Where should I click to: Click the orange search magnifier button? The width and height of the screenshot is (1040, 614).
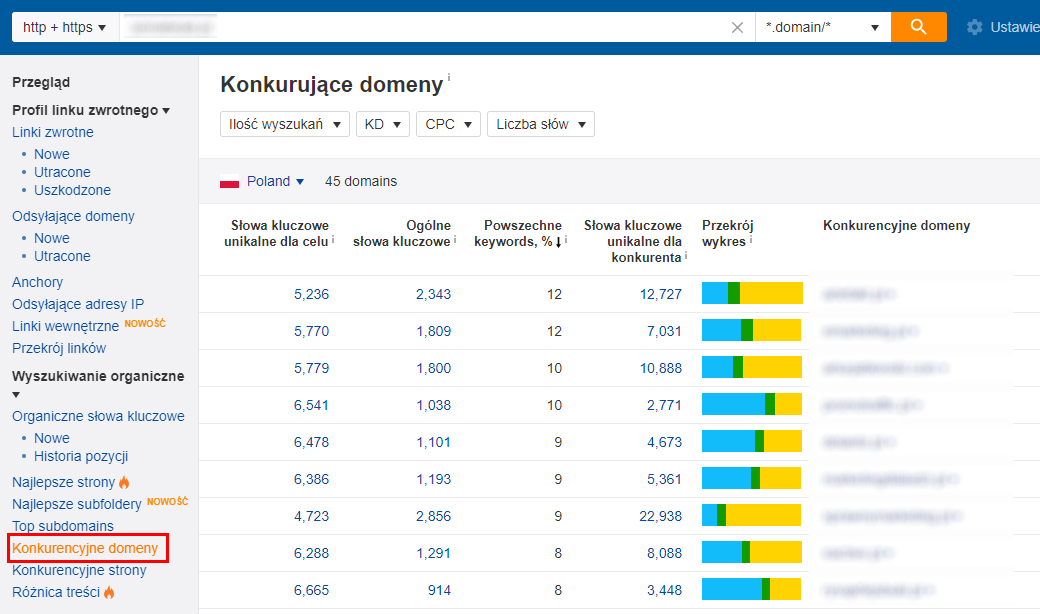tap(918, 27)
